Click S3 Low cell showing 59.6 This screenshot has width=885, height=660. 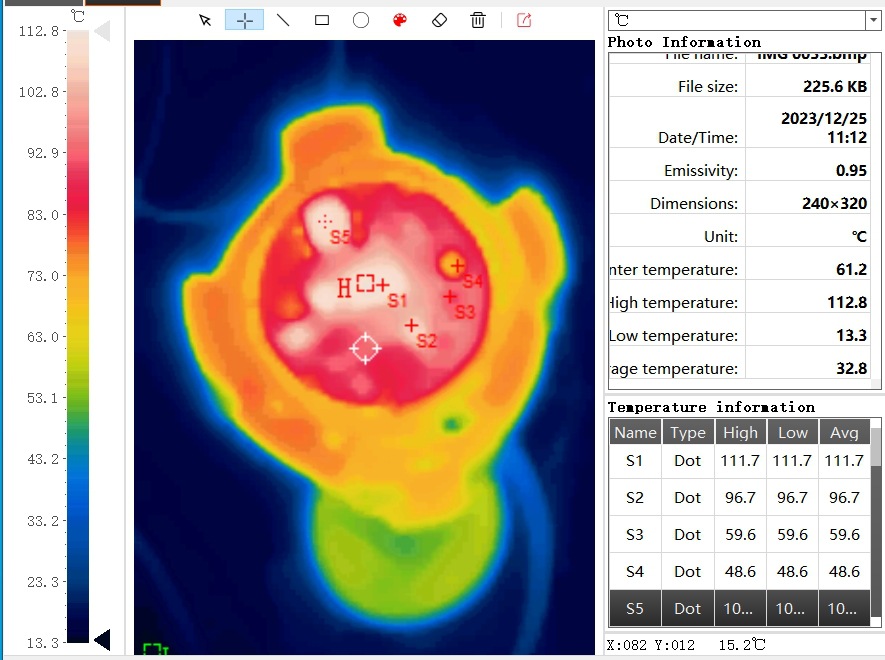792,535
